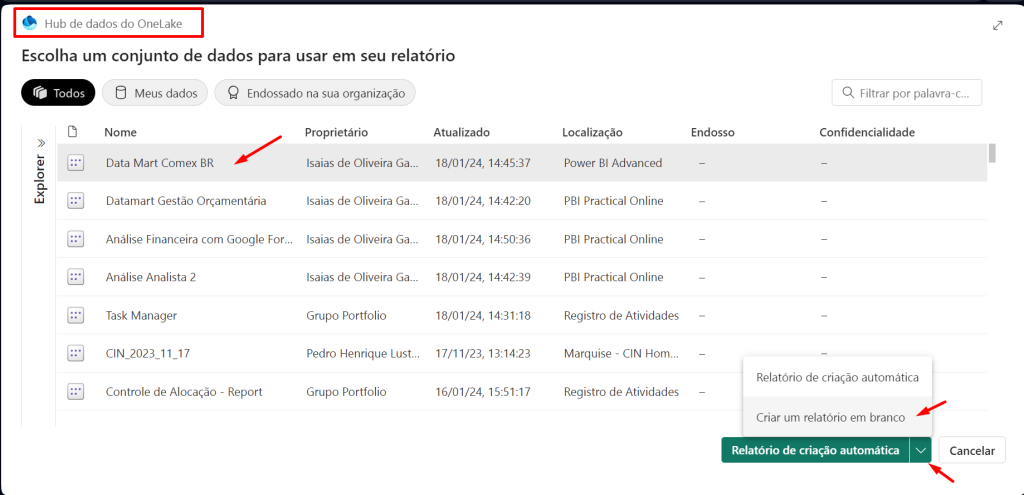
Task: Click the OneLake data hub logo icon
Action: pos(29,22)
